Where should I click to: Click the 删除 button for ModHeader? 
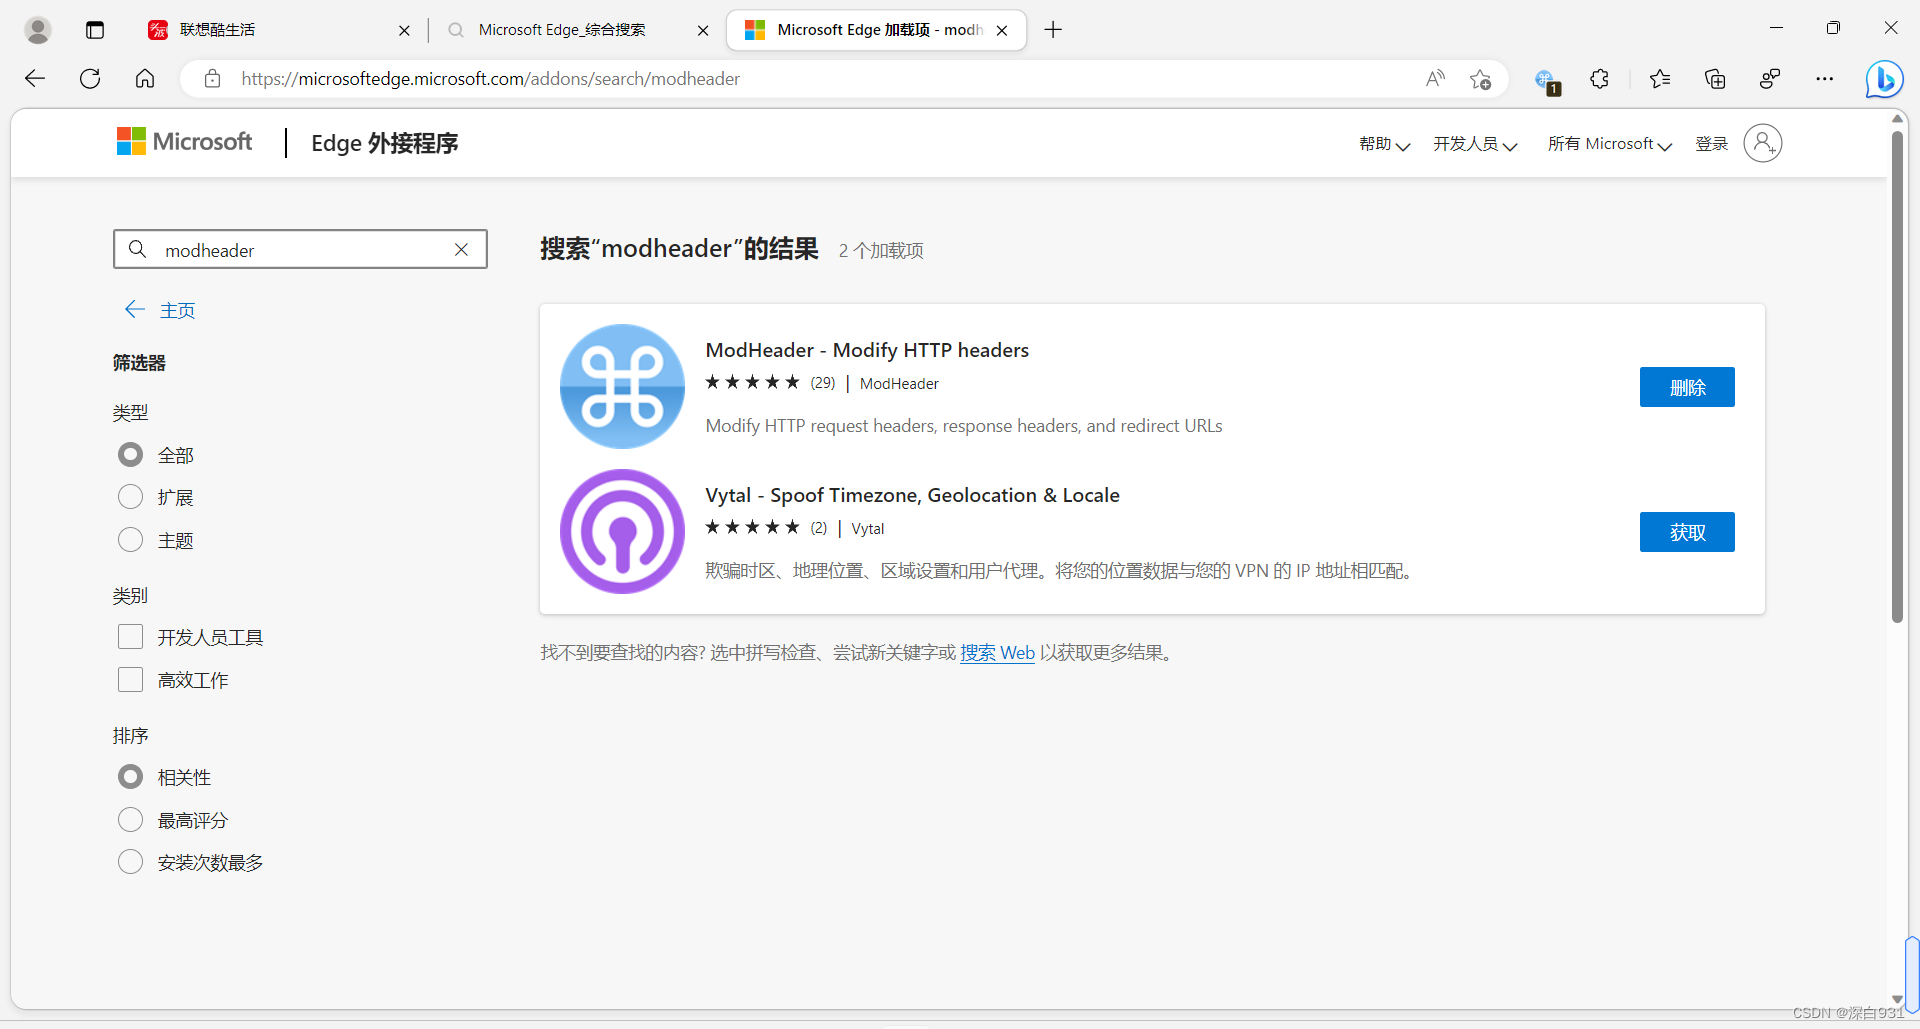point(1687,387)
